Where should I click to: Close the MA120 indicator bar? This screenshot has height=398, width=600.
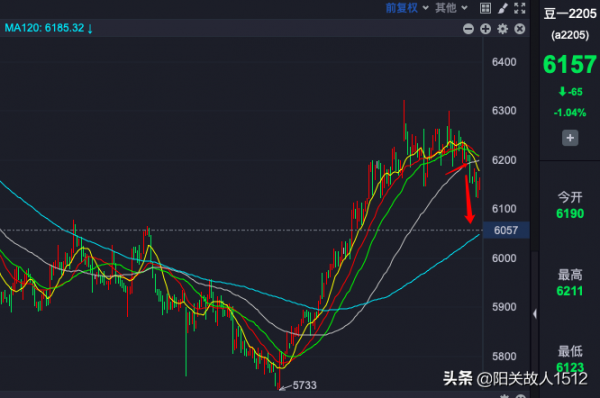520,29
